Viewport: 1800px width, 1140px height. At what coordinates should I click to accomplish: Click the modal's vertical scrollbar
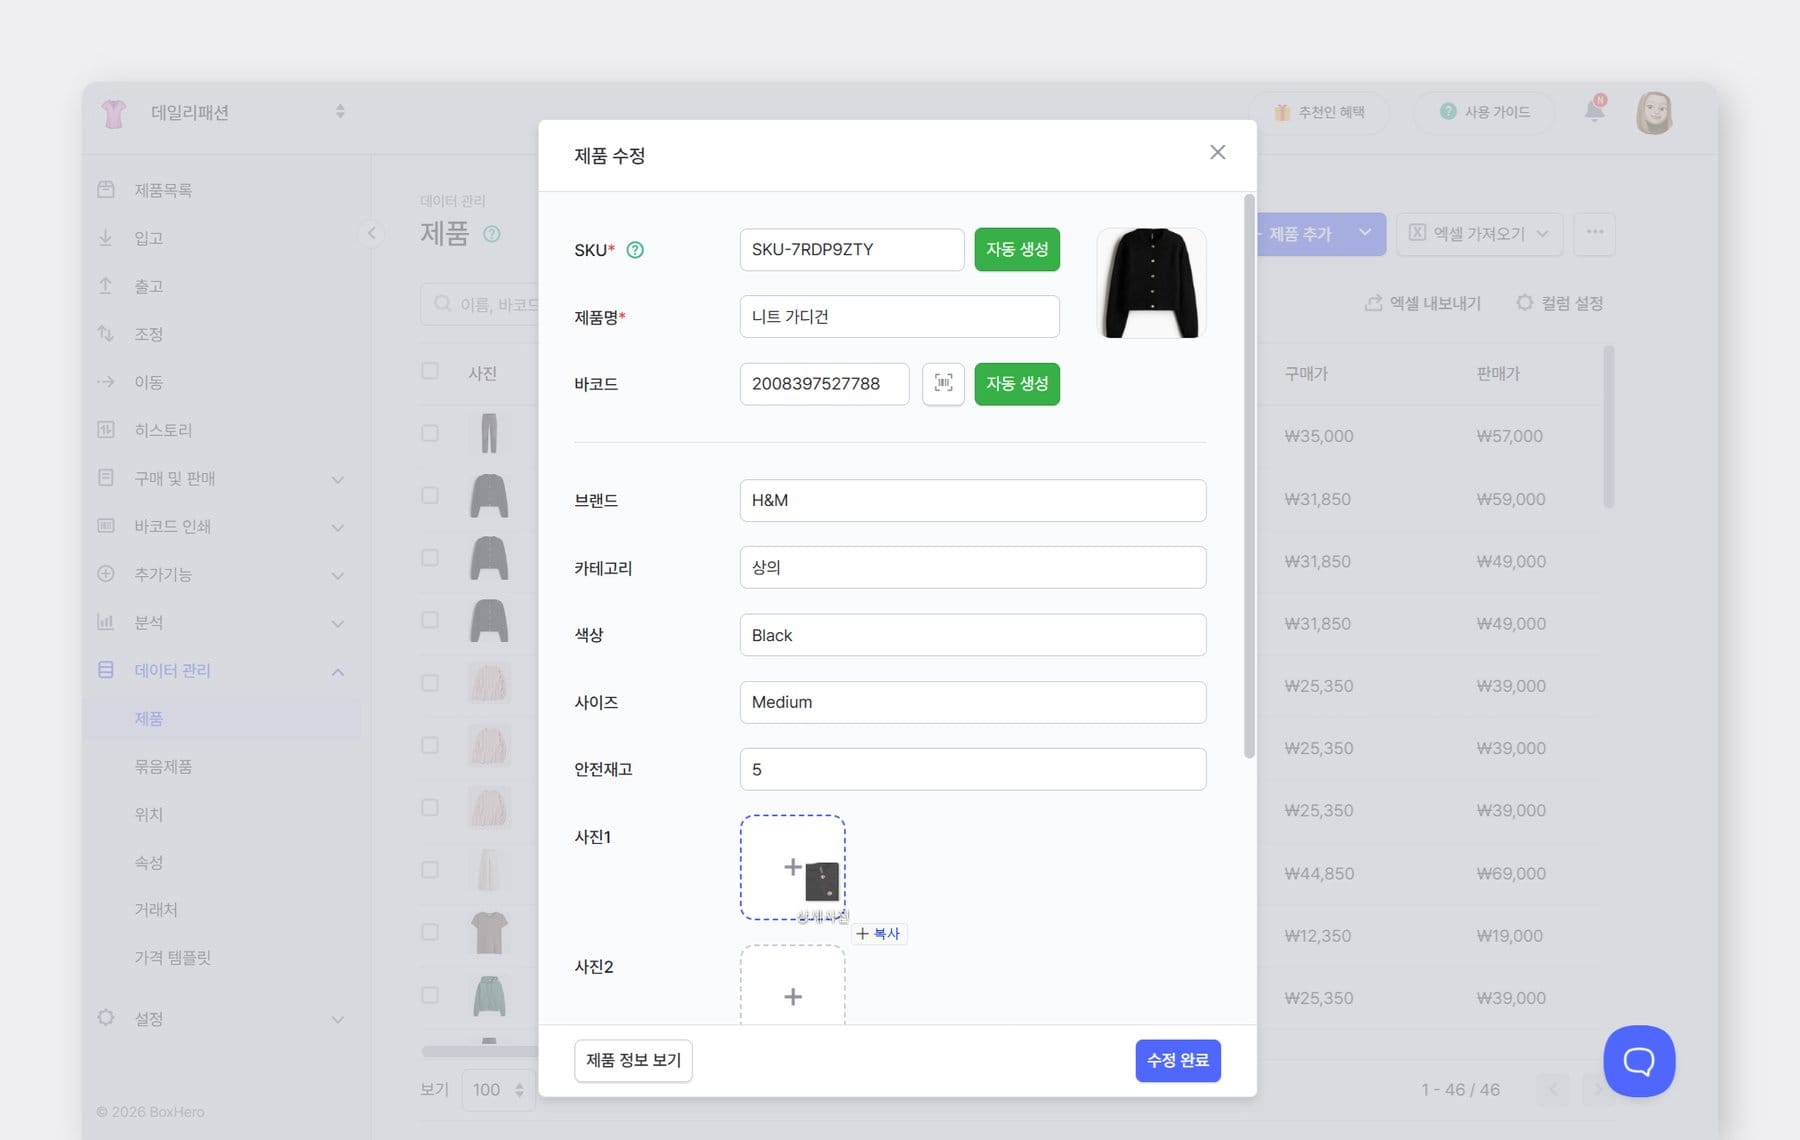(1248, 480)
